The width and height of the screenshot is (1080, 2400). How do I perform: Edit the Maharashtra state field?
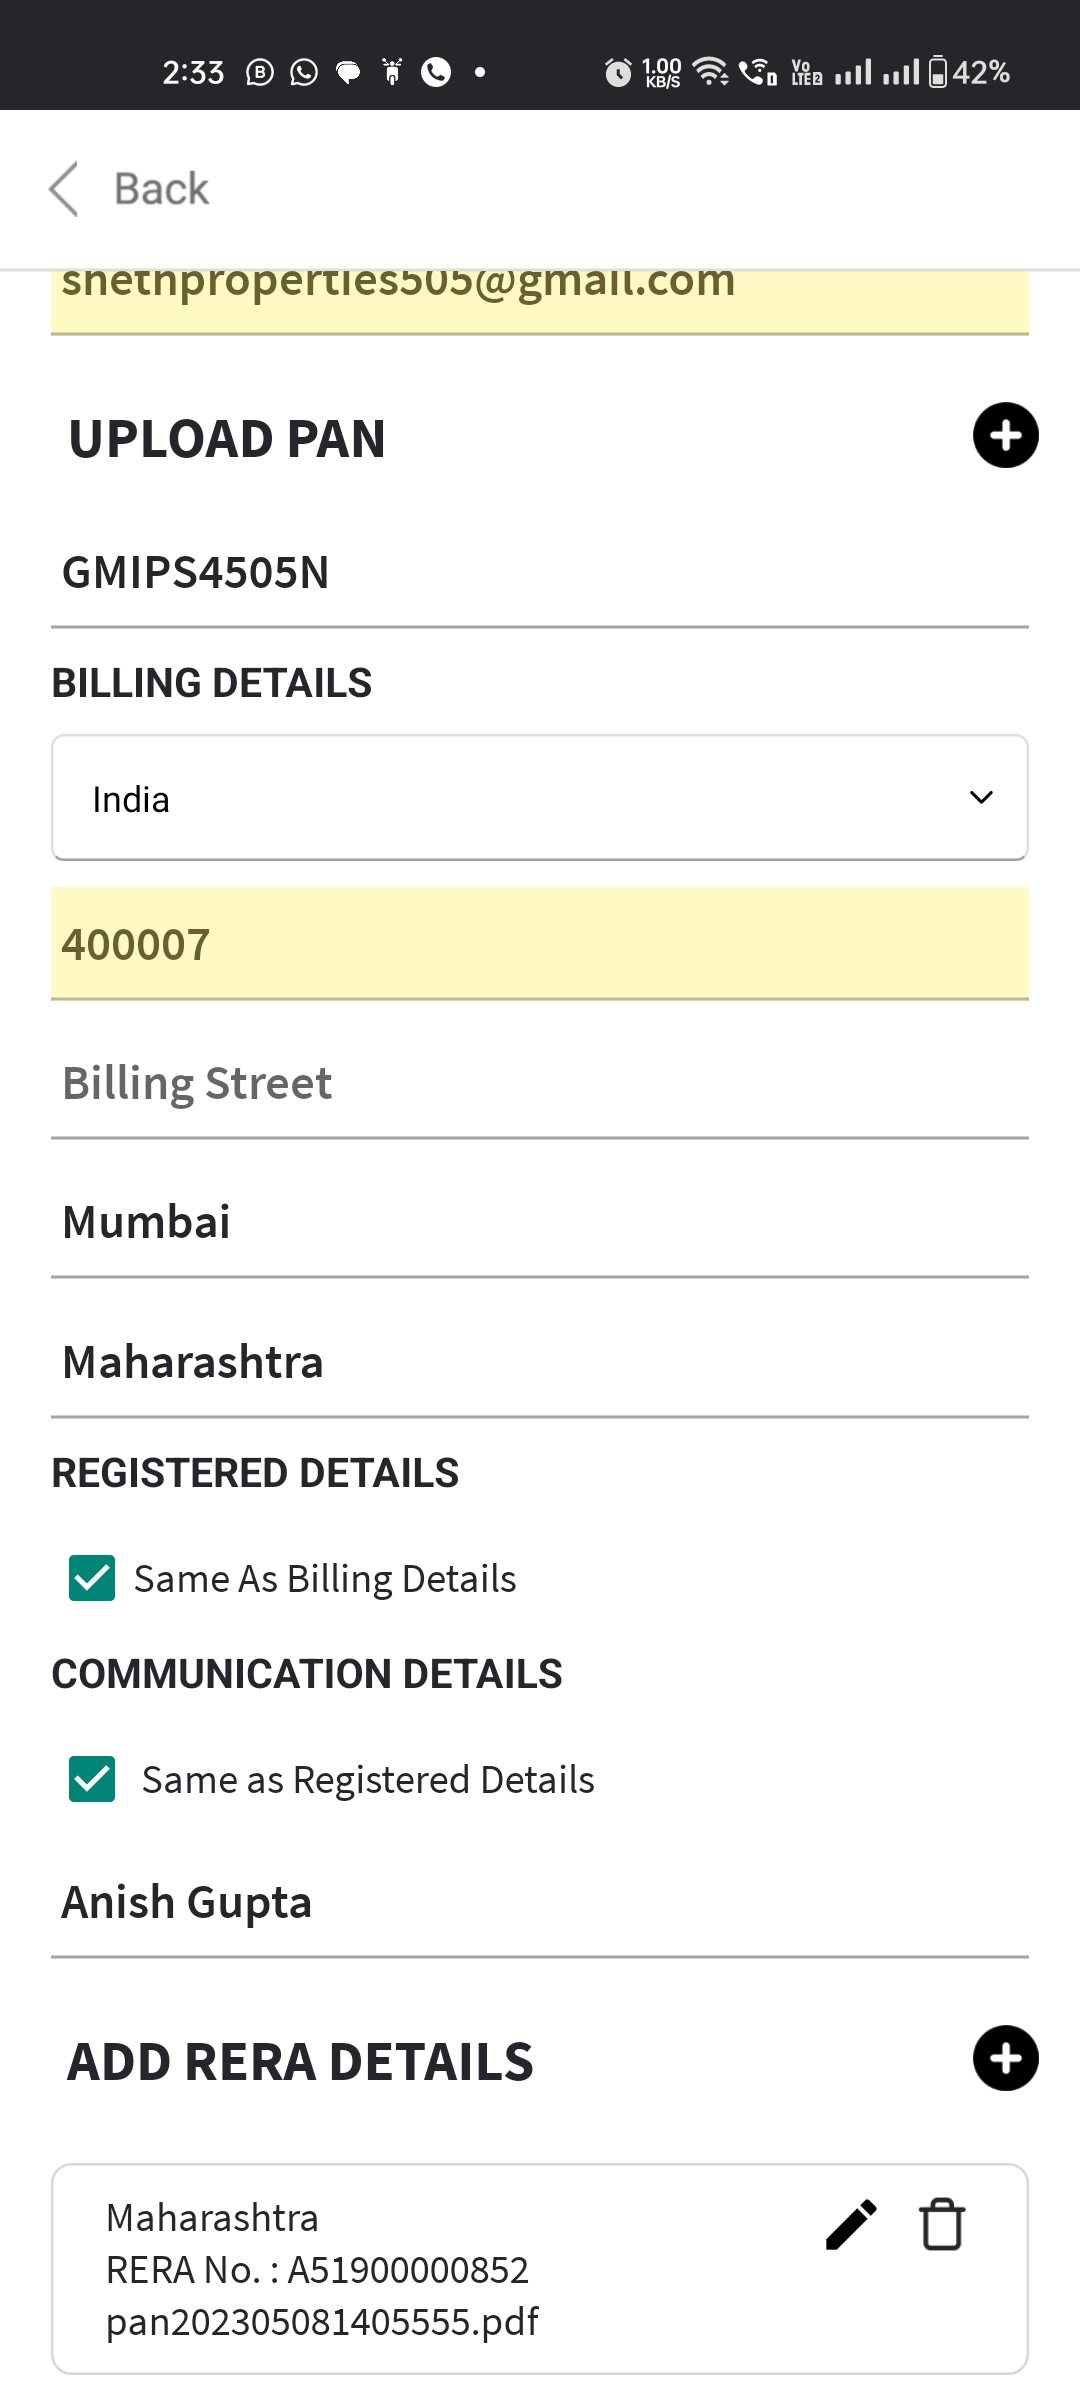[540, 1363]
